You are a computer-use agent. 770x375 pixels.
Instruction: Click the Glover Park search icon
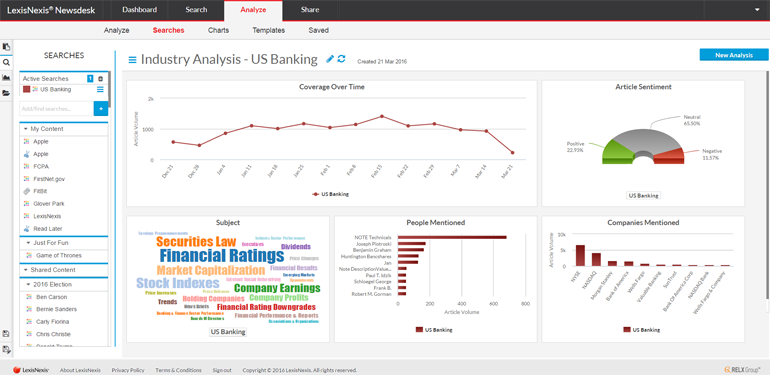27,203
